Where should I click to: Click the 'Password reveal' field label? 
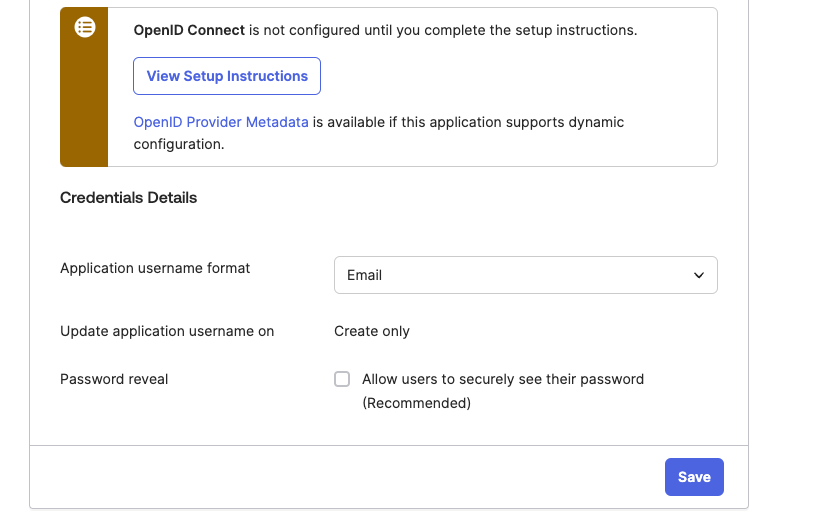pyautogui.click(x=114, y=379)
